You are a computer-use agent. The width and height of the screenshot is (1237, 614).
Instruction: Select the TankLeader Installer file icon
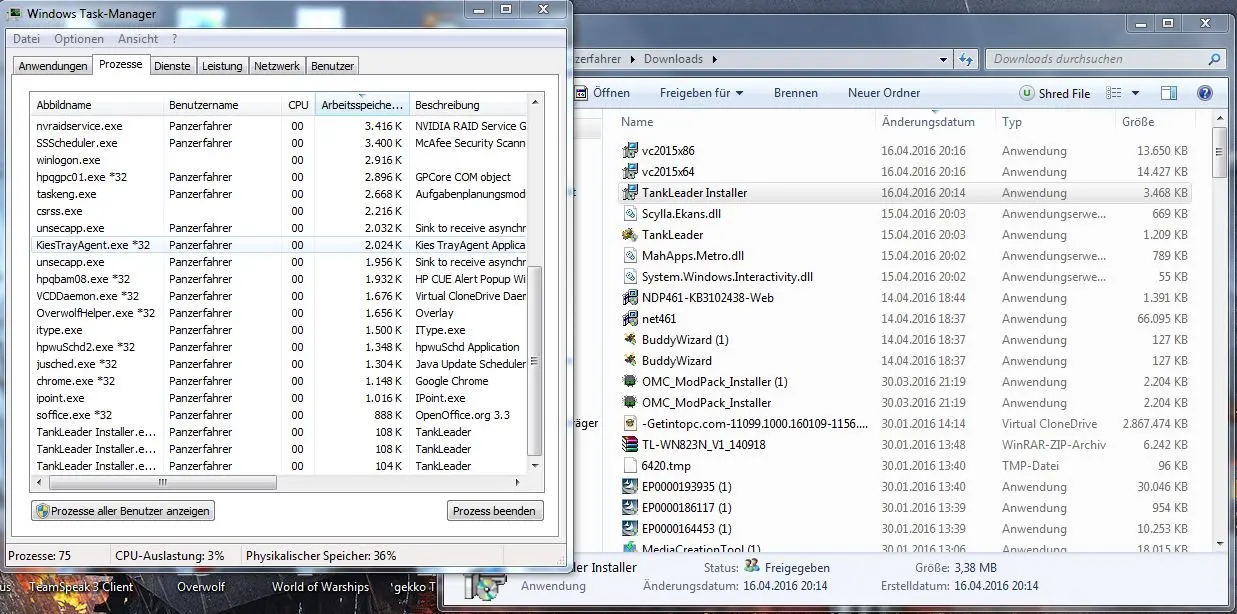(x=630, y=193)
